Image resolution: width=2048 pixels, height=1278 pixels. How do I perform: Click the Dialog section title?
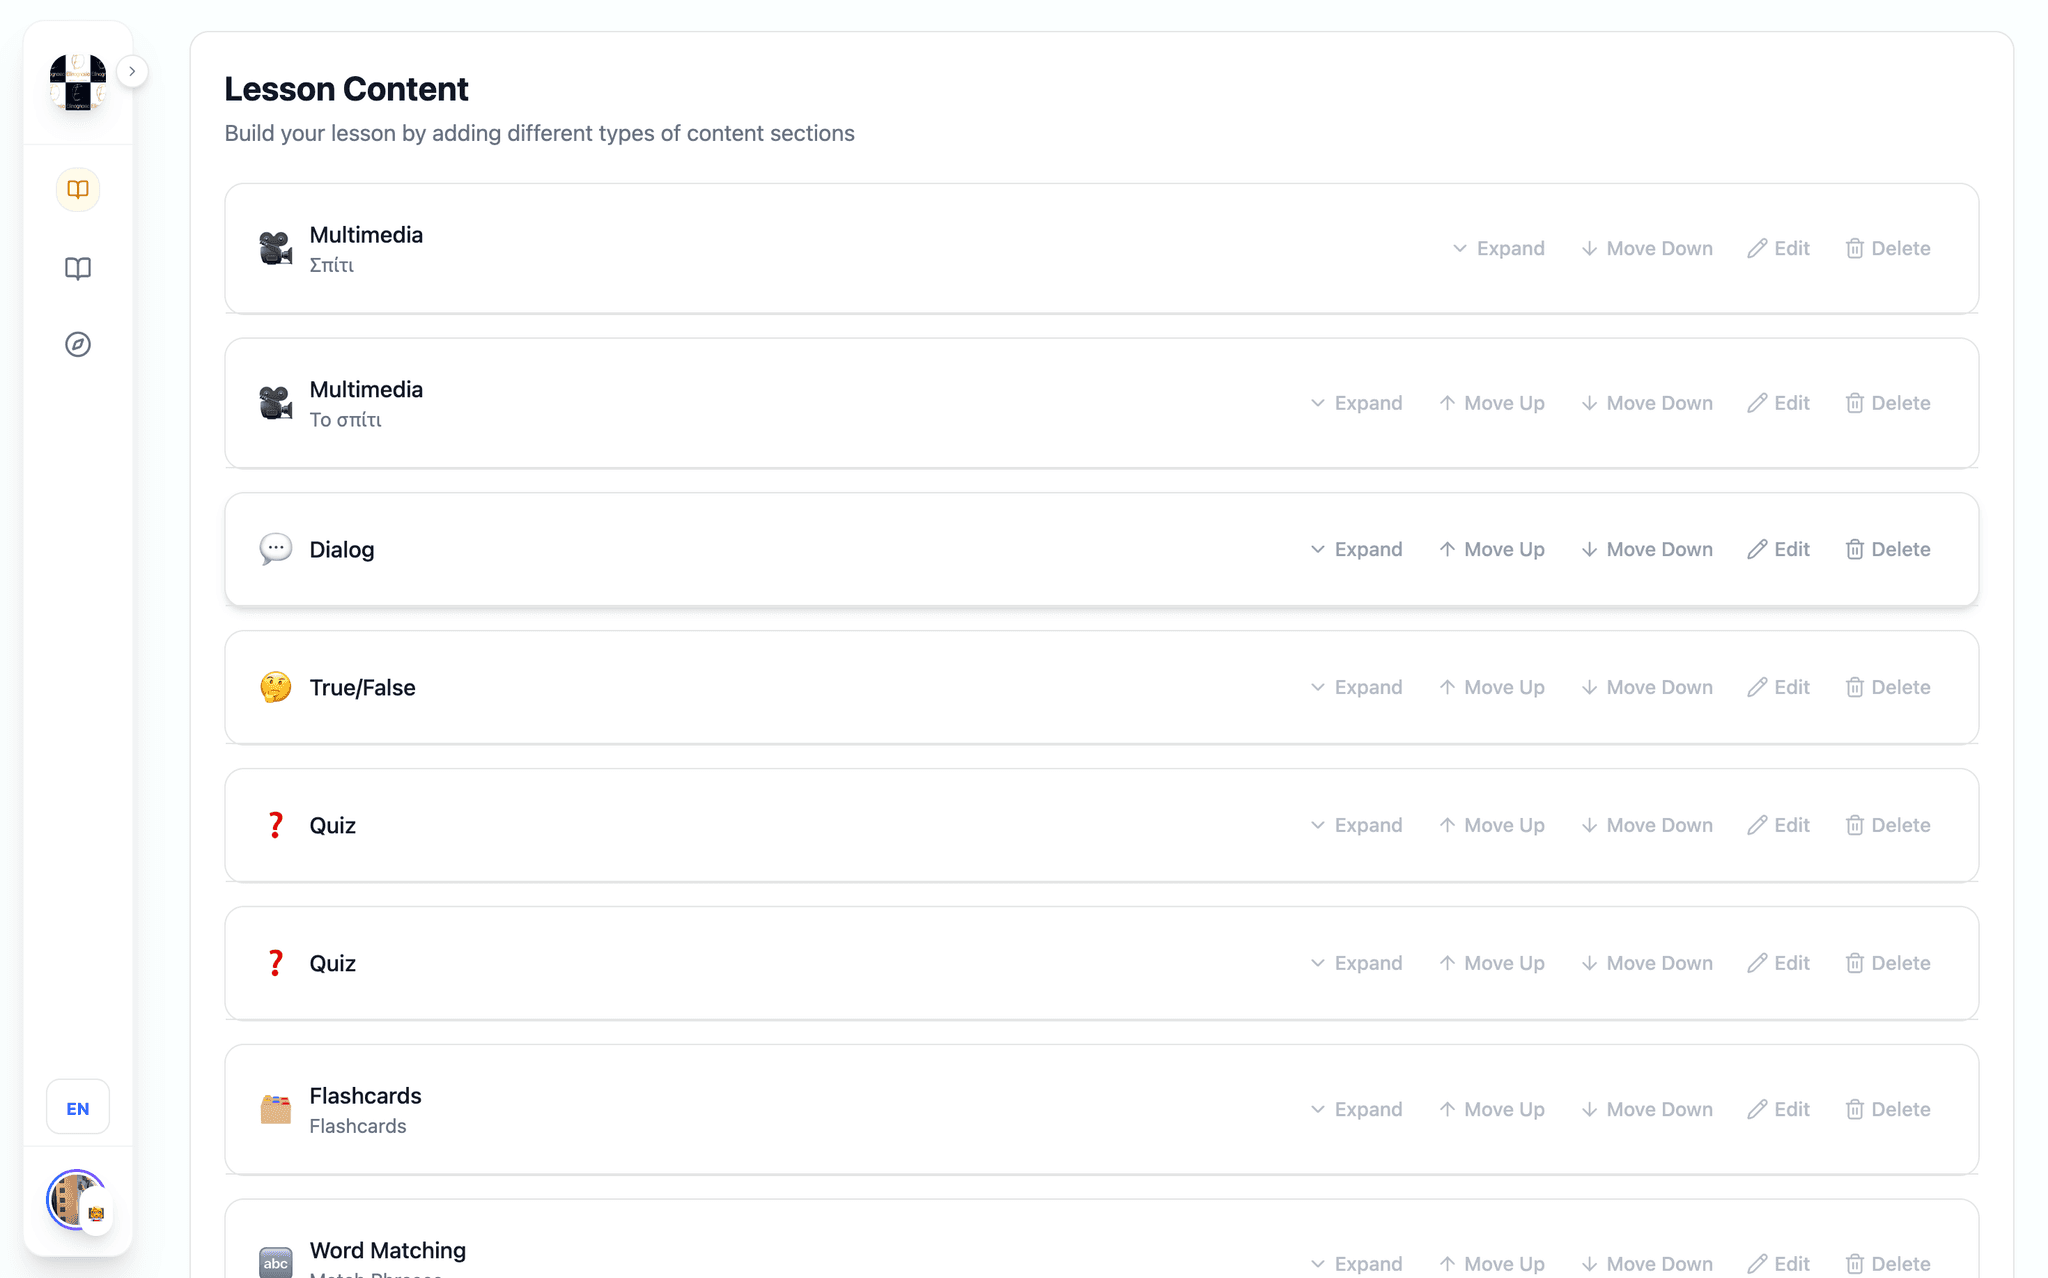coord(342,549)
